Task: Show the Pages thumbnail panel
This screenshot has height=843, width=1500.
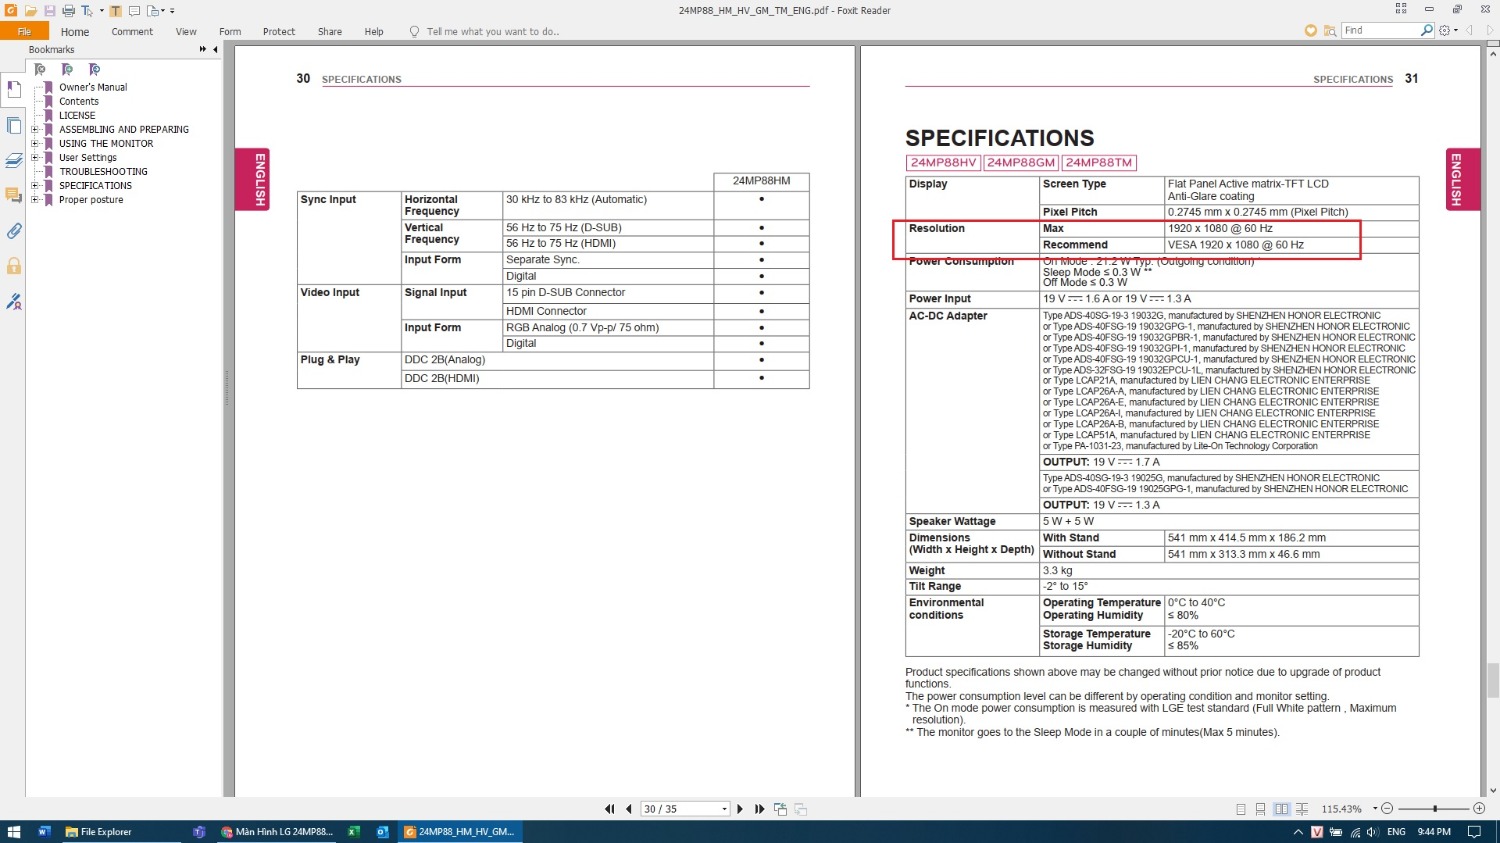Action: coord(14,125)
